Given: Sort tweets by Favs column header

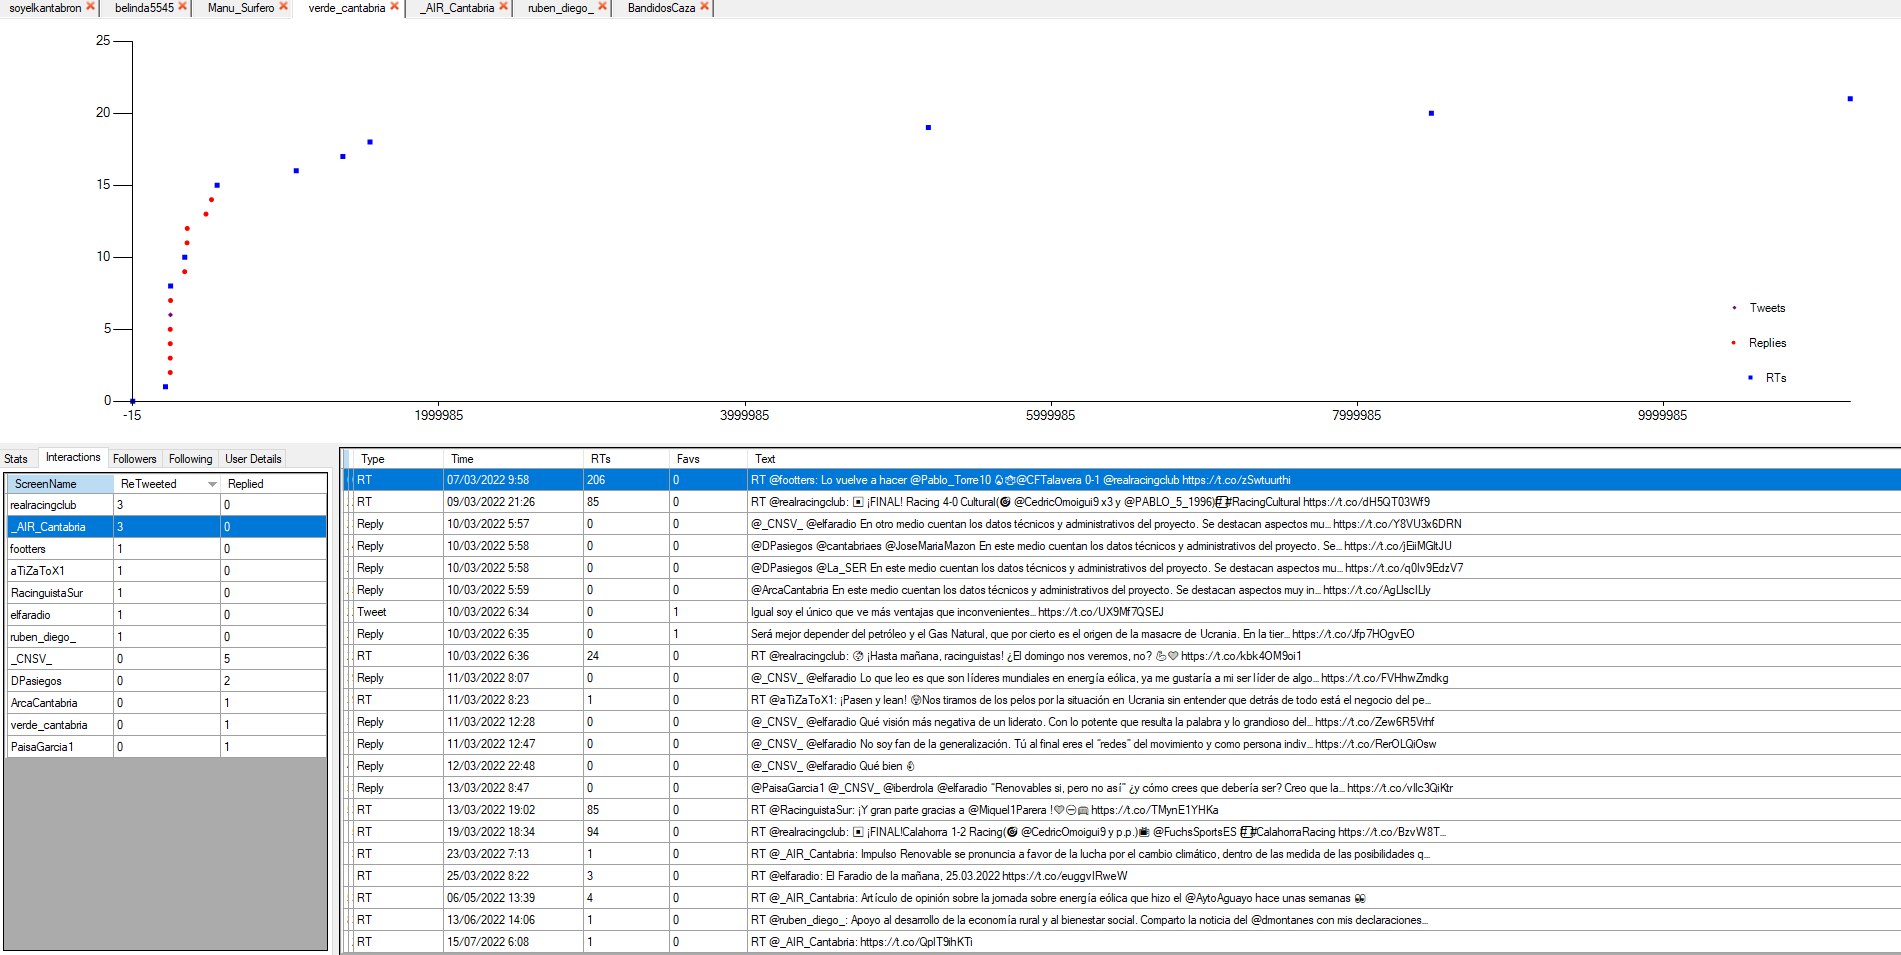Looking at the screenshot, I should pyautogui.click(x=708, y=459).
